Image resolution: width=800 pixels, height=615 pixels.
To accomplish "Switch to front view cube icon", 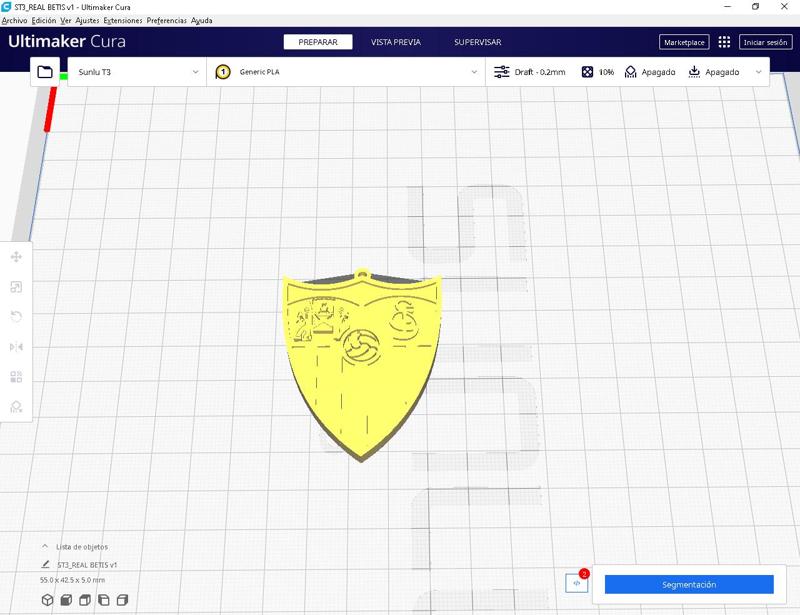I will pyautogui.click(x=66, y=600).
